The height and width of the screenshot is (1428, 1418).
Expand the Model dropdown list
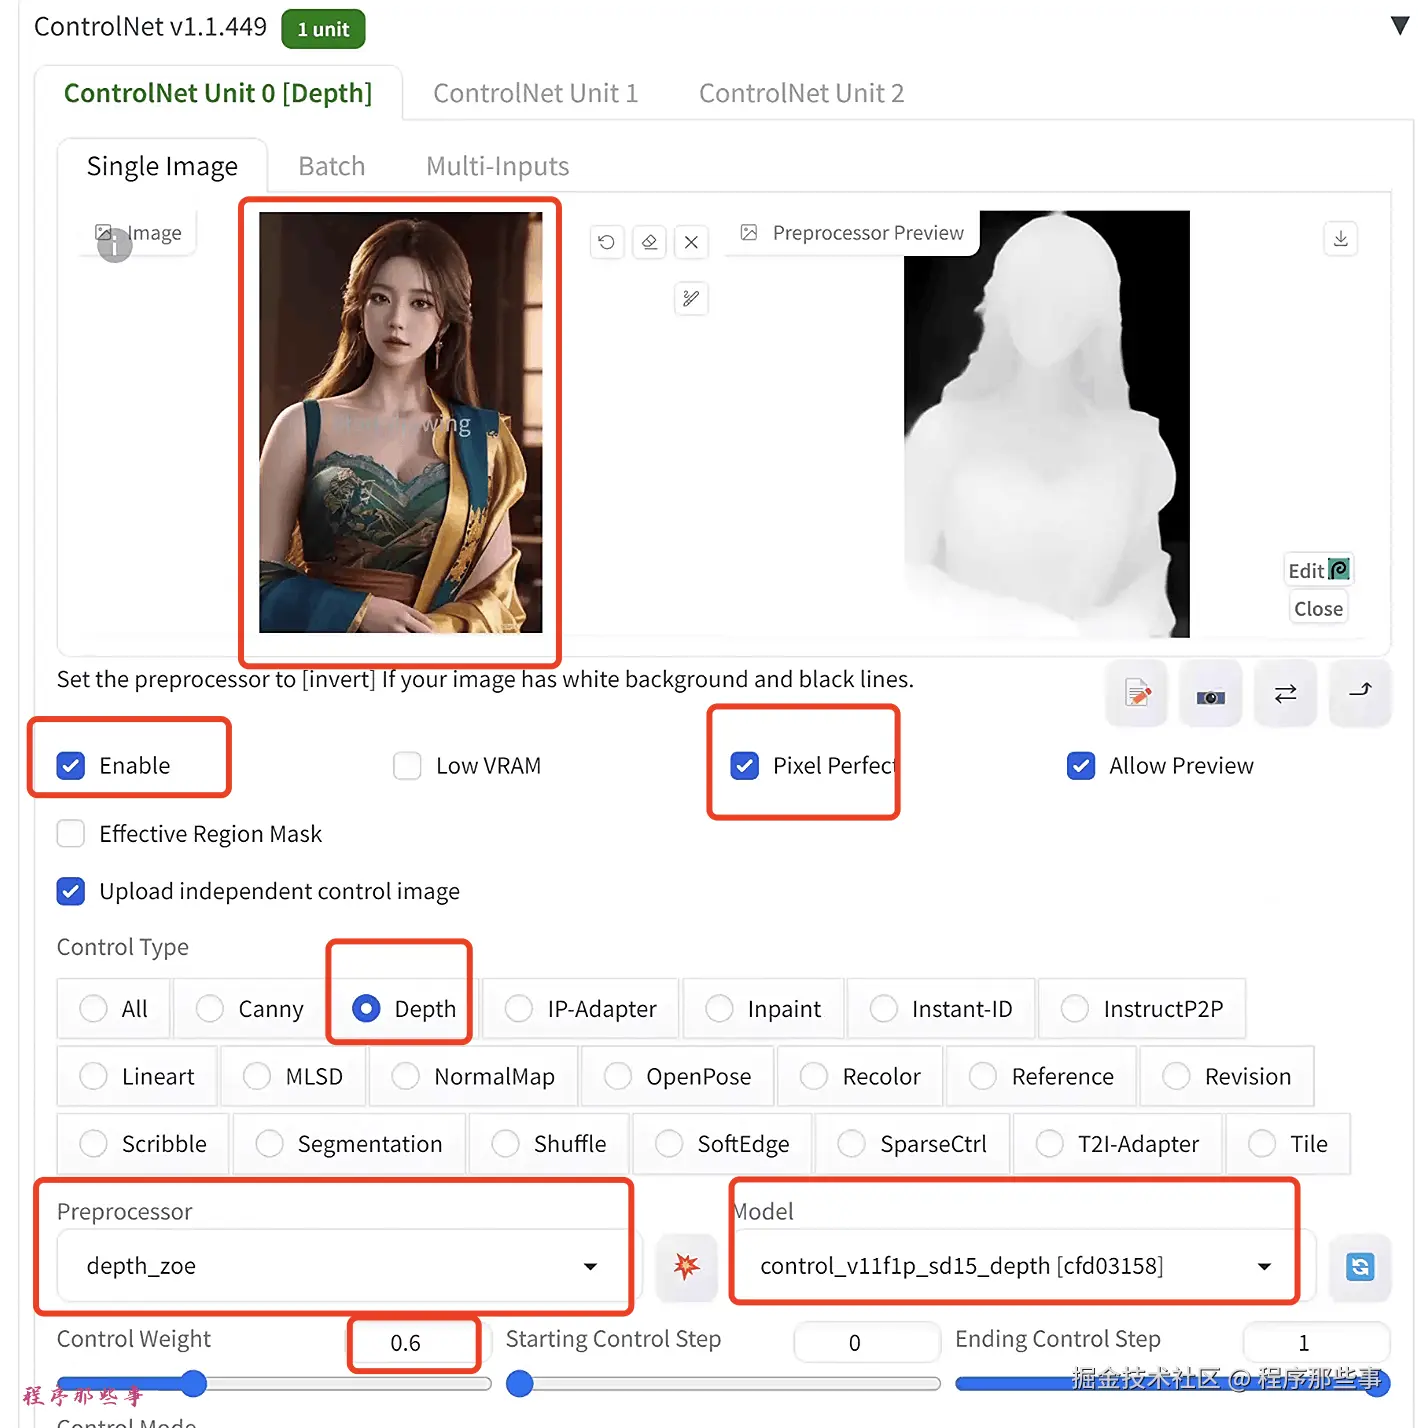tap(1016, 1266)
